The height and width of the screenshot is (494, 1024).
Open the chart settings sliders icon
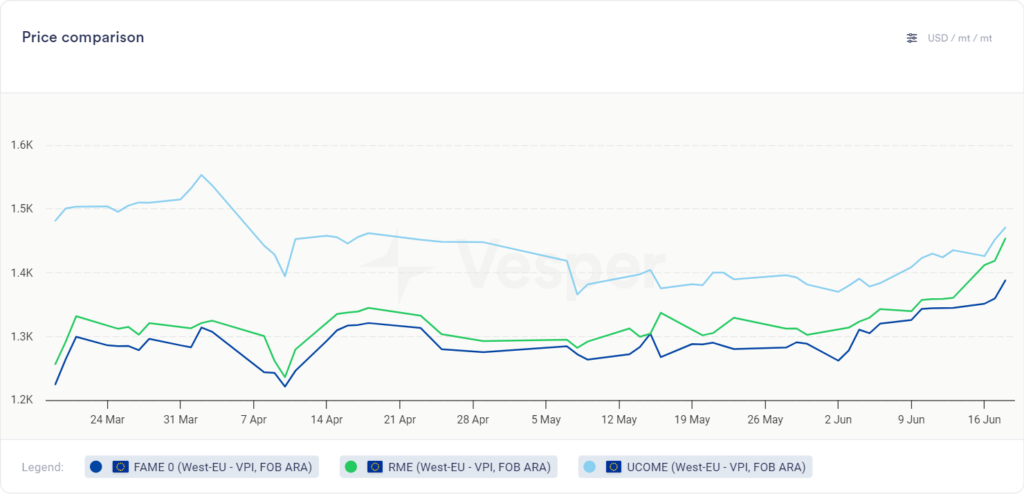911,38
